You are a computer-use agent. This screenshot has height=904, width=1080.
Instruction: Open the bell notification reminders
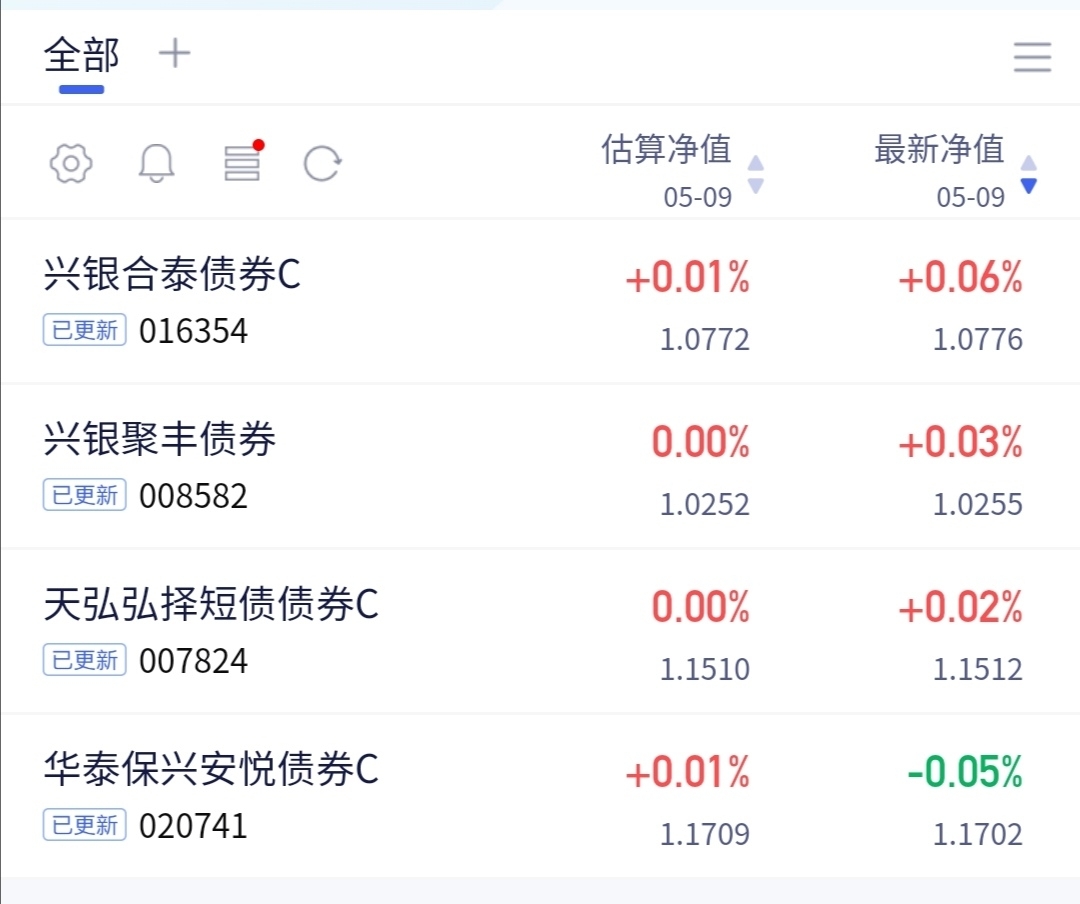point(156,163)
